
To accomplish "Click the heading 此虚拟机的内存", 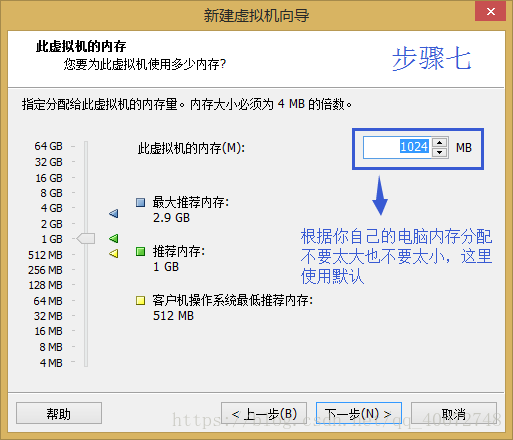I will pos(81,46).
